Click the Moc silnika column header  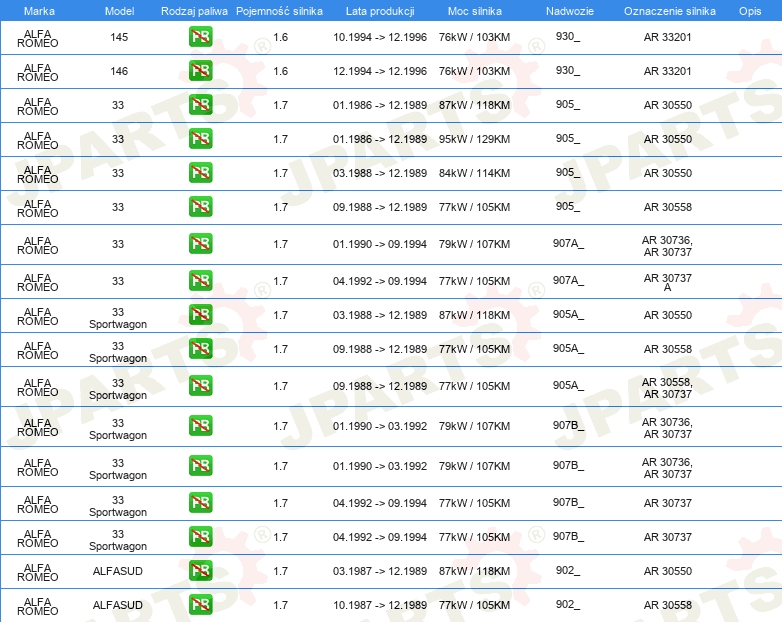click(x=475, y=11)
